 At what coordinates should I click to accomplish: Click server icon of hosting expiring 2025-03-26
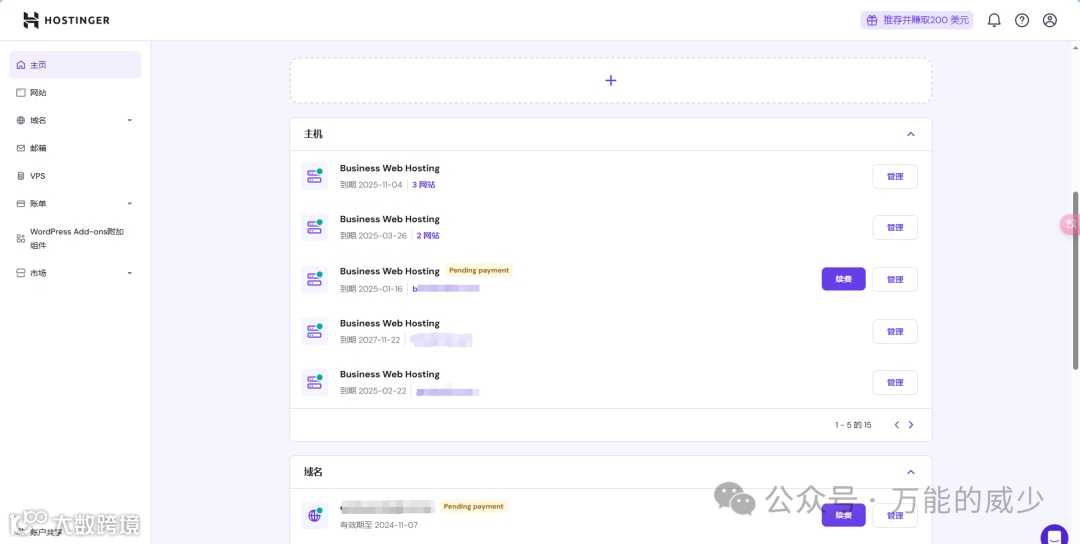314,227
